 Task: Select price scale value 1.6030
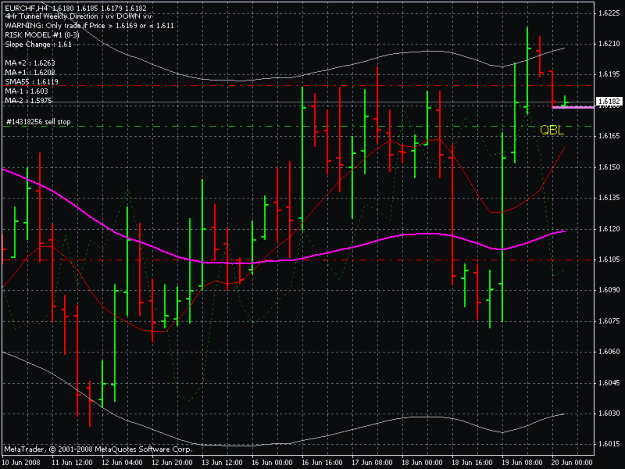[x=609, y=414]
